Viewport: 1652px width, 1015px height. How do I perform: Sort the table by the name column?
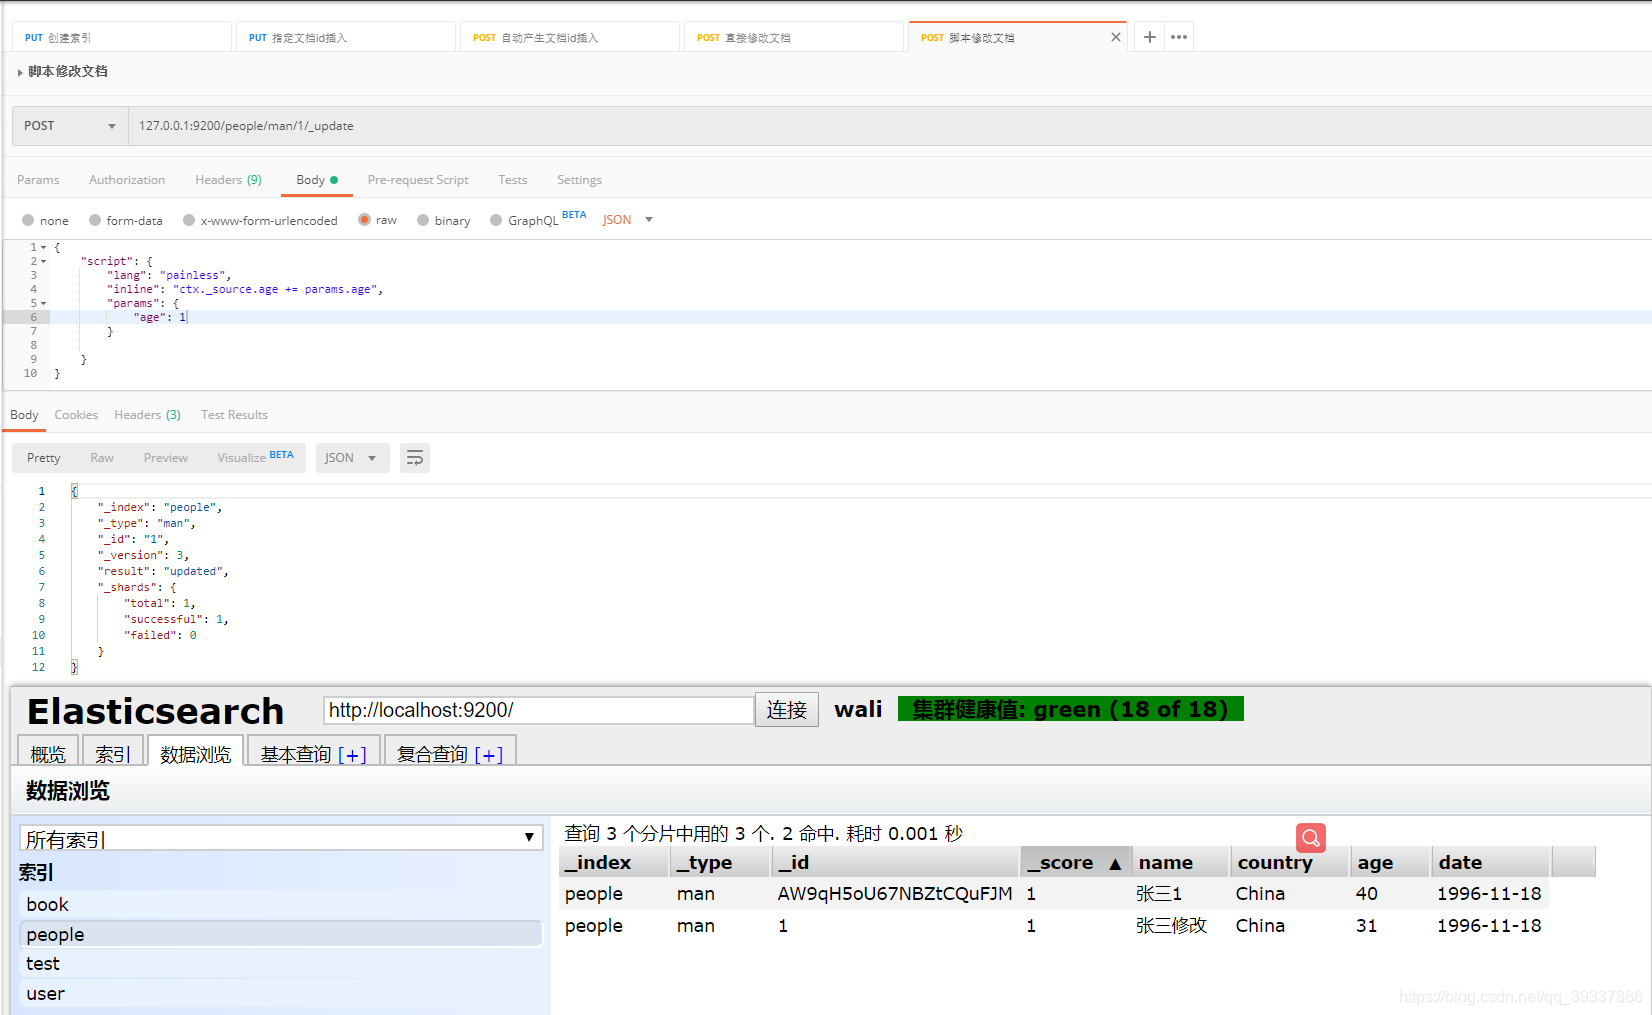(1180, 862)
